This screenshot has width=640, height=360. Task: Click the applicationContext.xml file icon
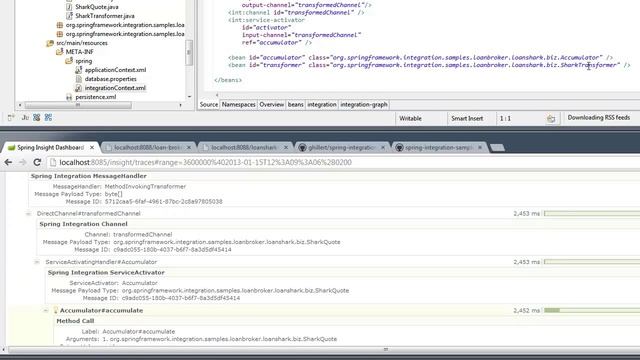78,70
